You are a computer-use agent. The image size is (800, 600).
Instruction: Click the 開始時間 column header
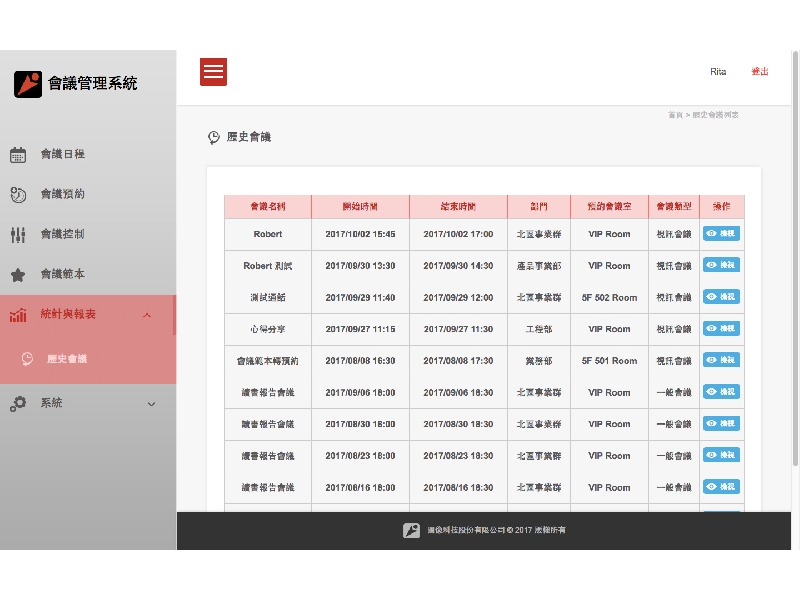coord(360,206)
